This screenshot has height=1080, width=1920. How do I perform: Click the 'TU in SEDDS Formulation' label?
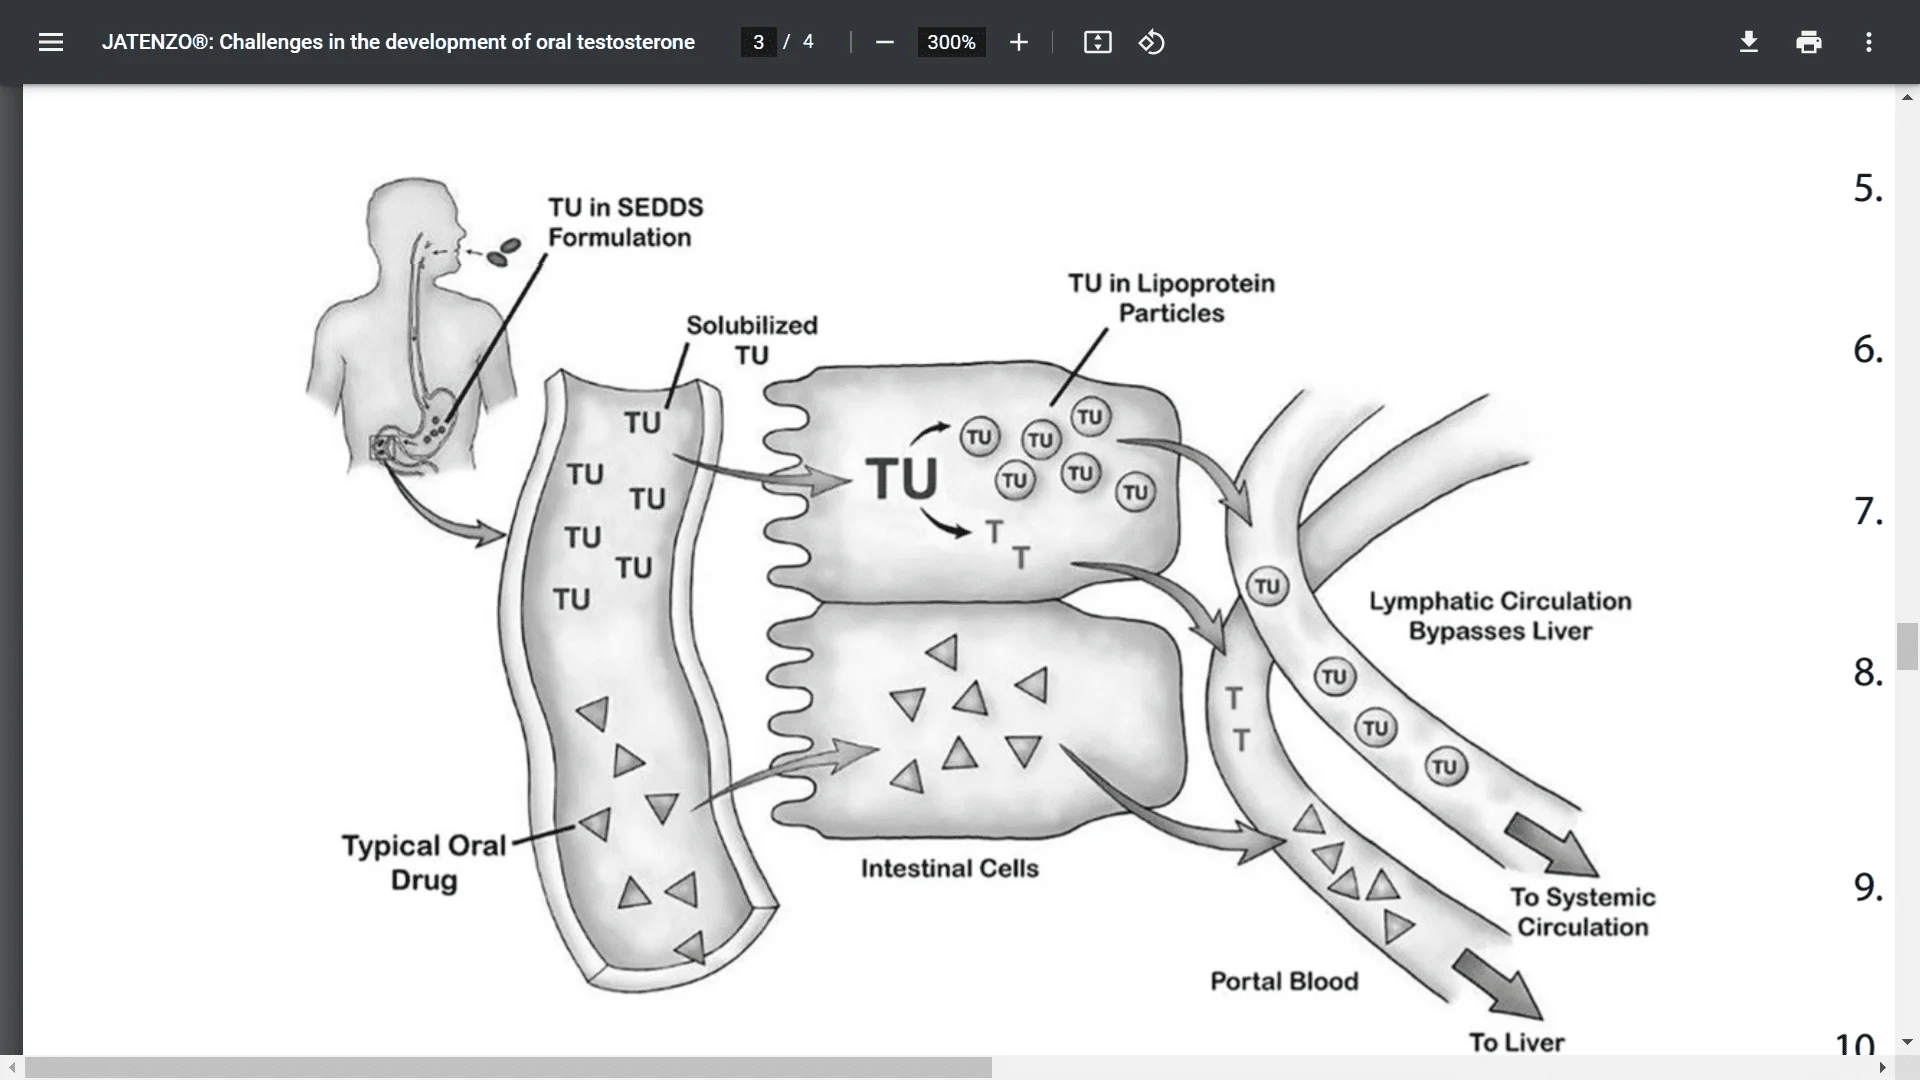(x=625, y=222)
